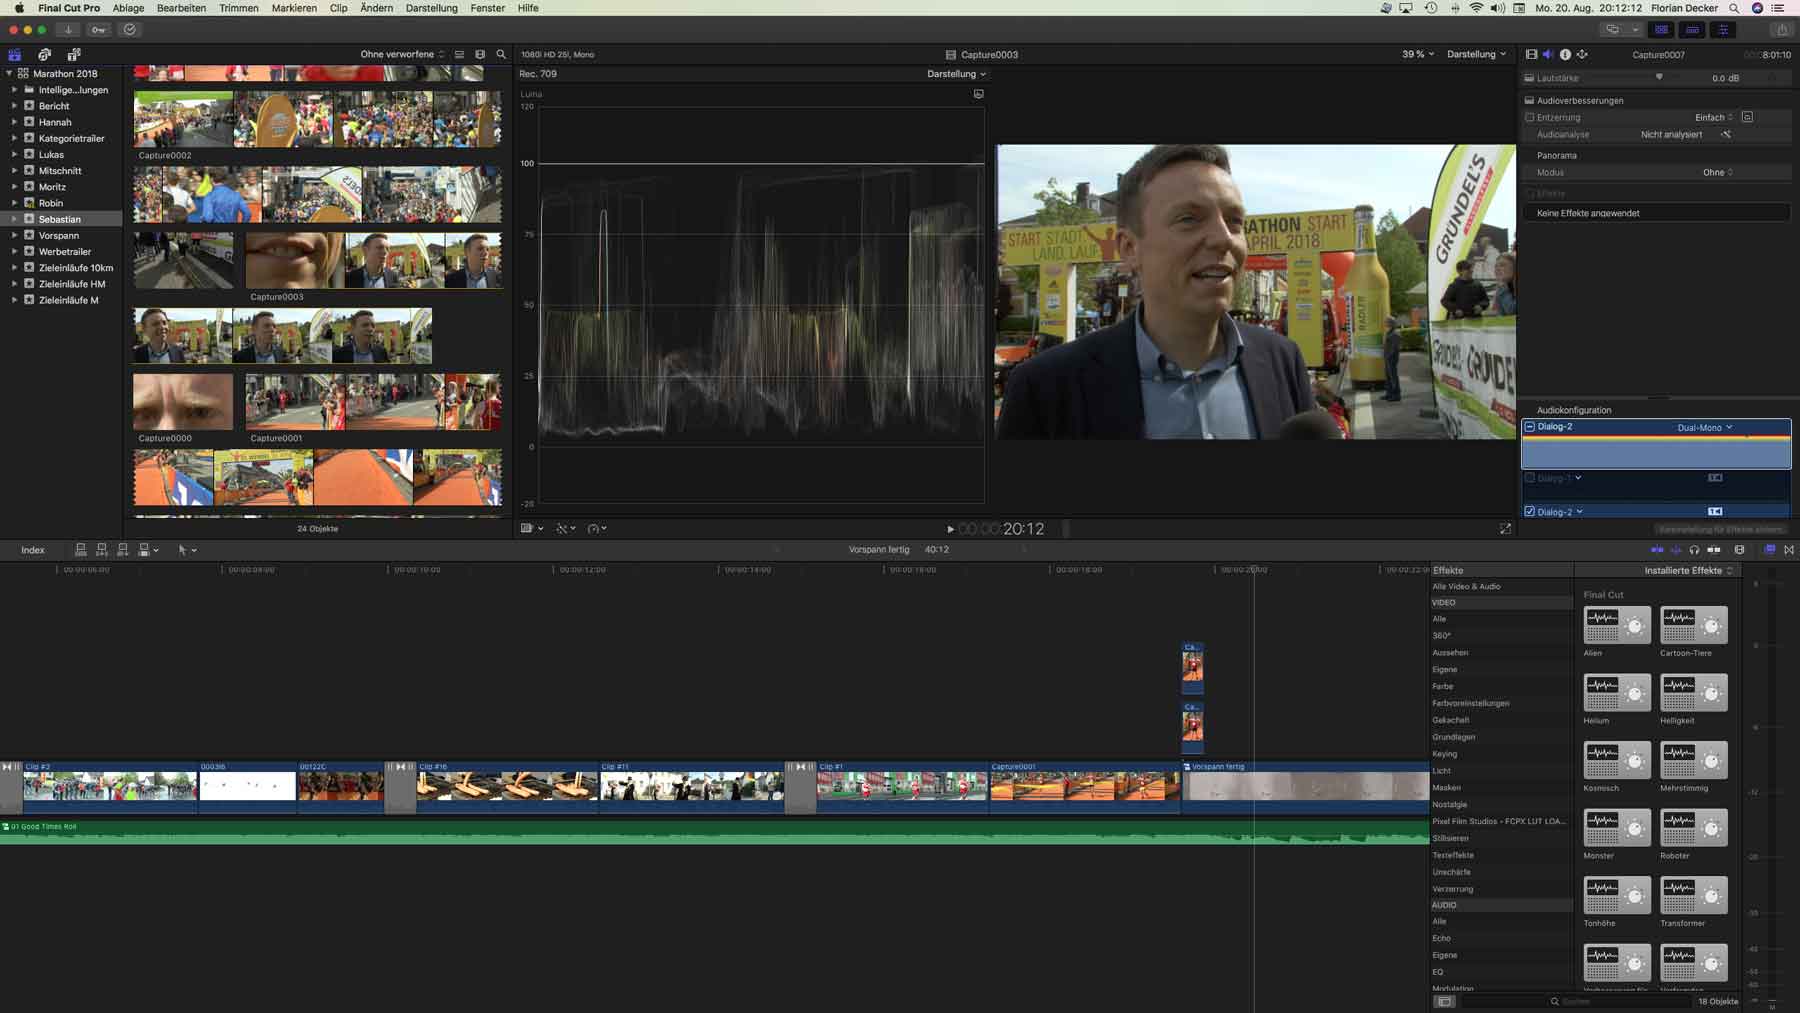Image resolution: width=1800 pixels, height=1013 pixels.
Task: Open the Einfach equalizer preset popup
Action: [x=1714, y=117]
